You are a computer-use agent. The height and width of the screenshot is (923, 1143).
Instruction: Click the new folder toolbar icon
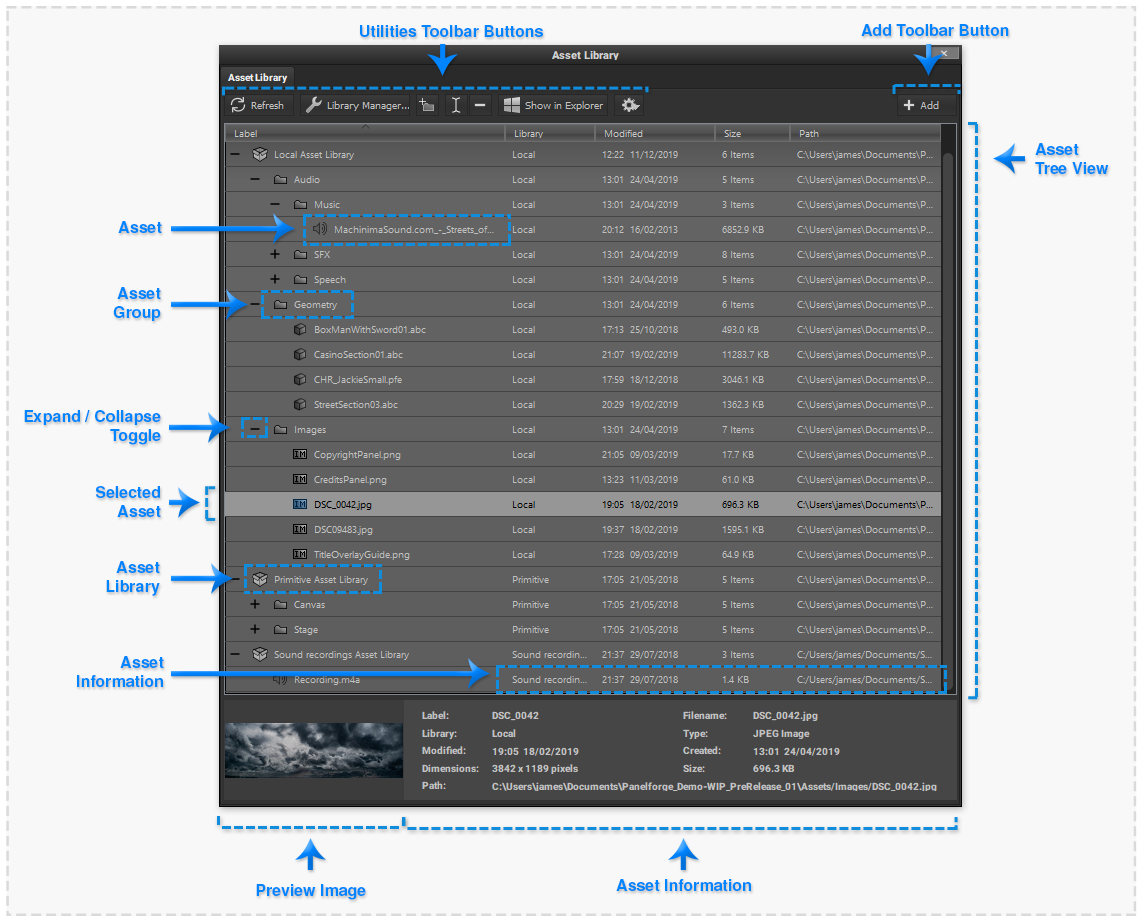pos(428,105)
